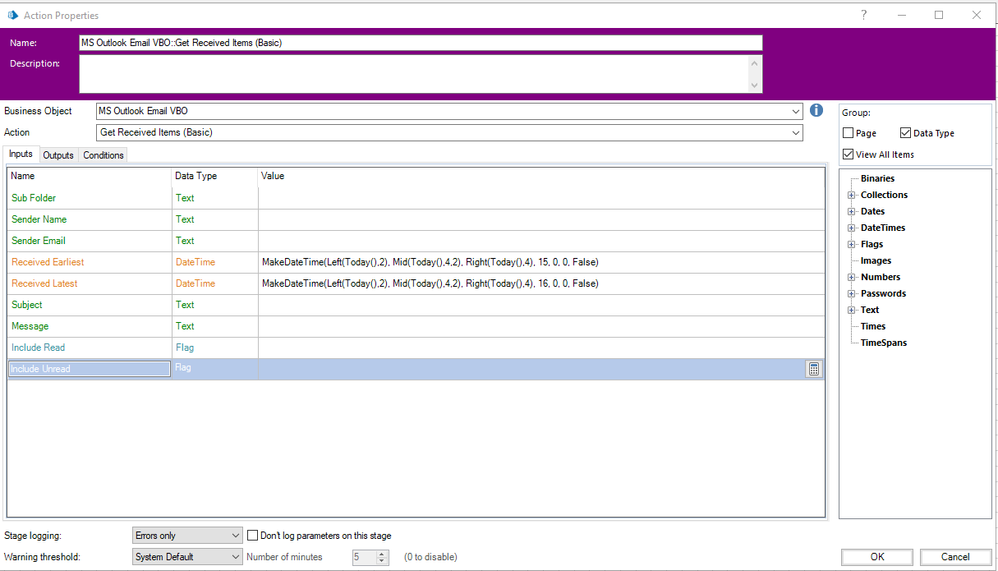Click the Number of minutes stepper field
The width and height of the screenshot is (998, 571).
tap(370, 558)
